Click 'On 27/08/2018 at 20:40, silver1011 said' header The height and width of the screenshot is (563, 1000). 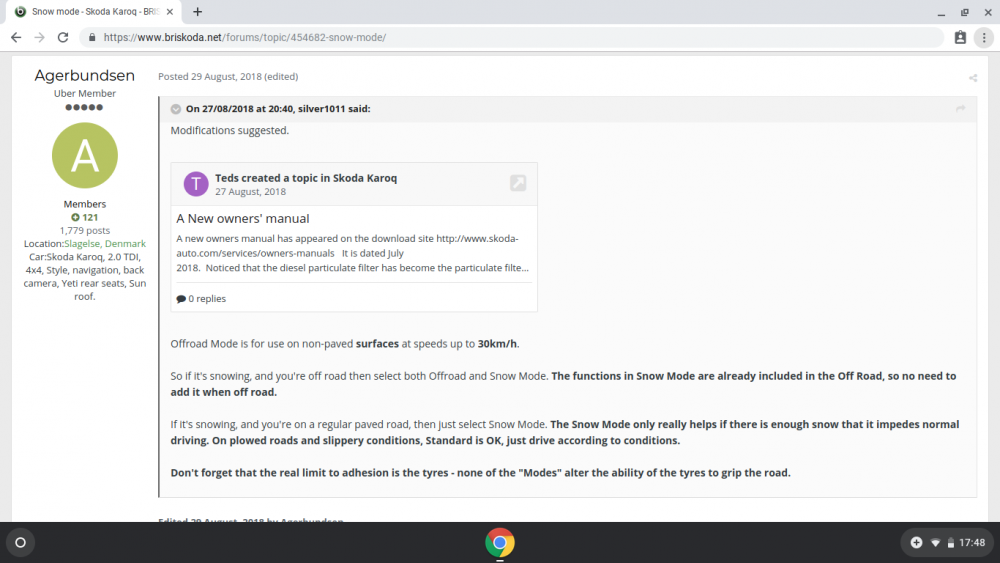coord(278,109)
